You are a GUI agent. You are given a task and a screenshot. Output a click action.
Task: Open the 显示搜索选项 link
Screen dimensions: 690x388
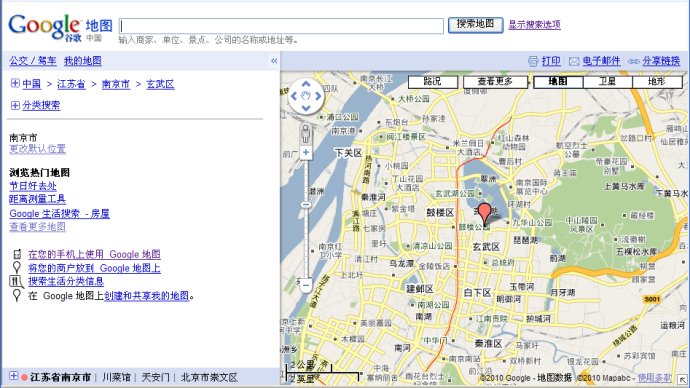[535, 25]
